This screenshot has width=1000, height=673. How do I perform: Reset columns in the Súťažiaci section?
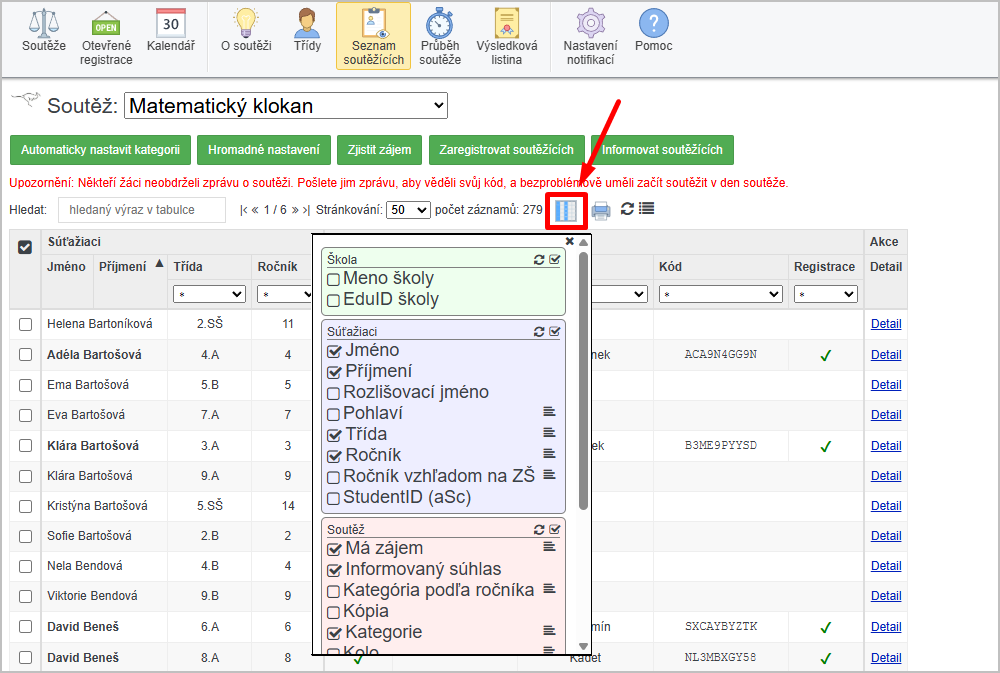[x=539, y=332]
